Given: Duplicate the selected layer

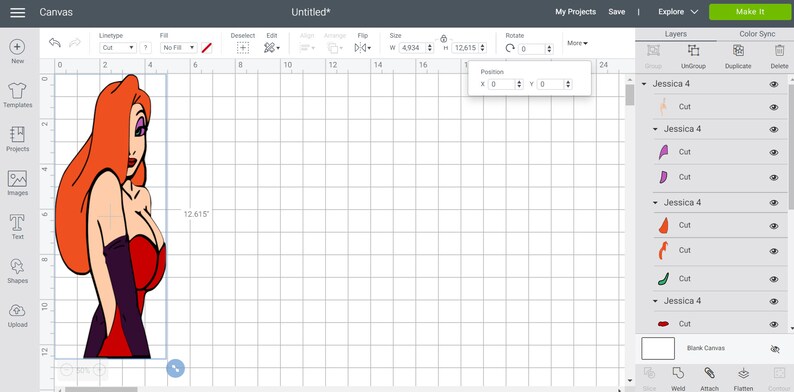Looking at the screenshot, I should pyautogui.click(x=738, y=57).
